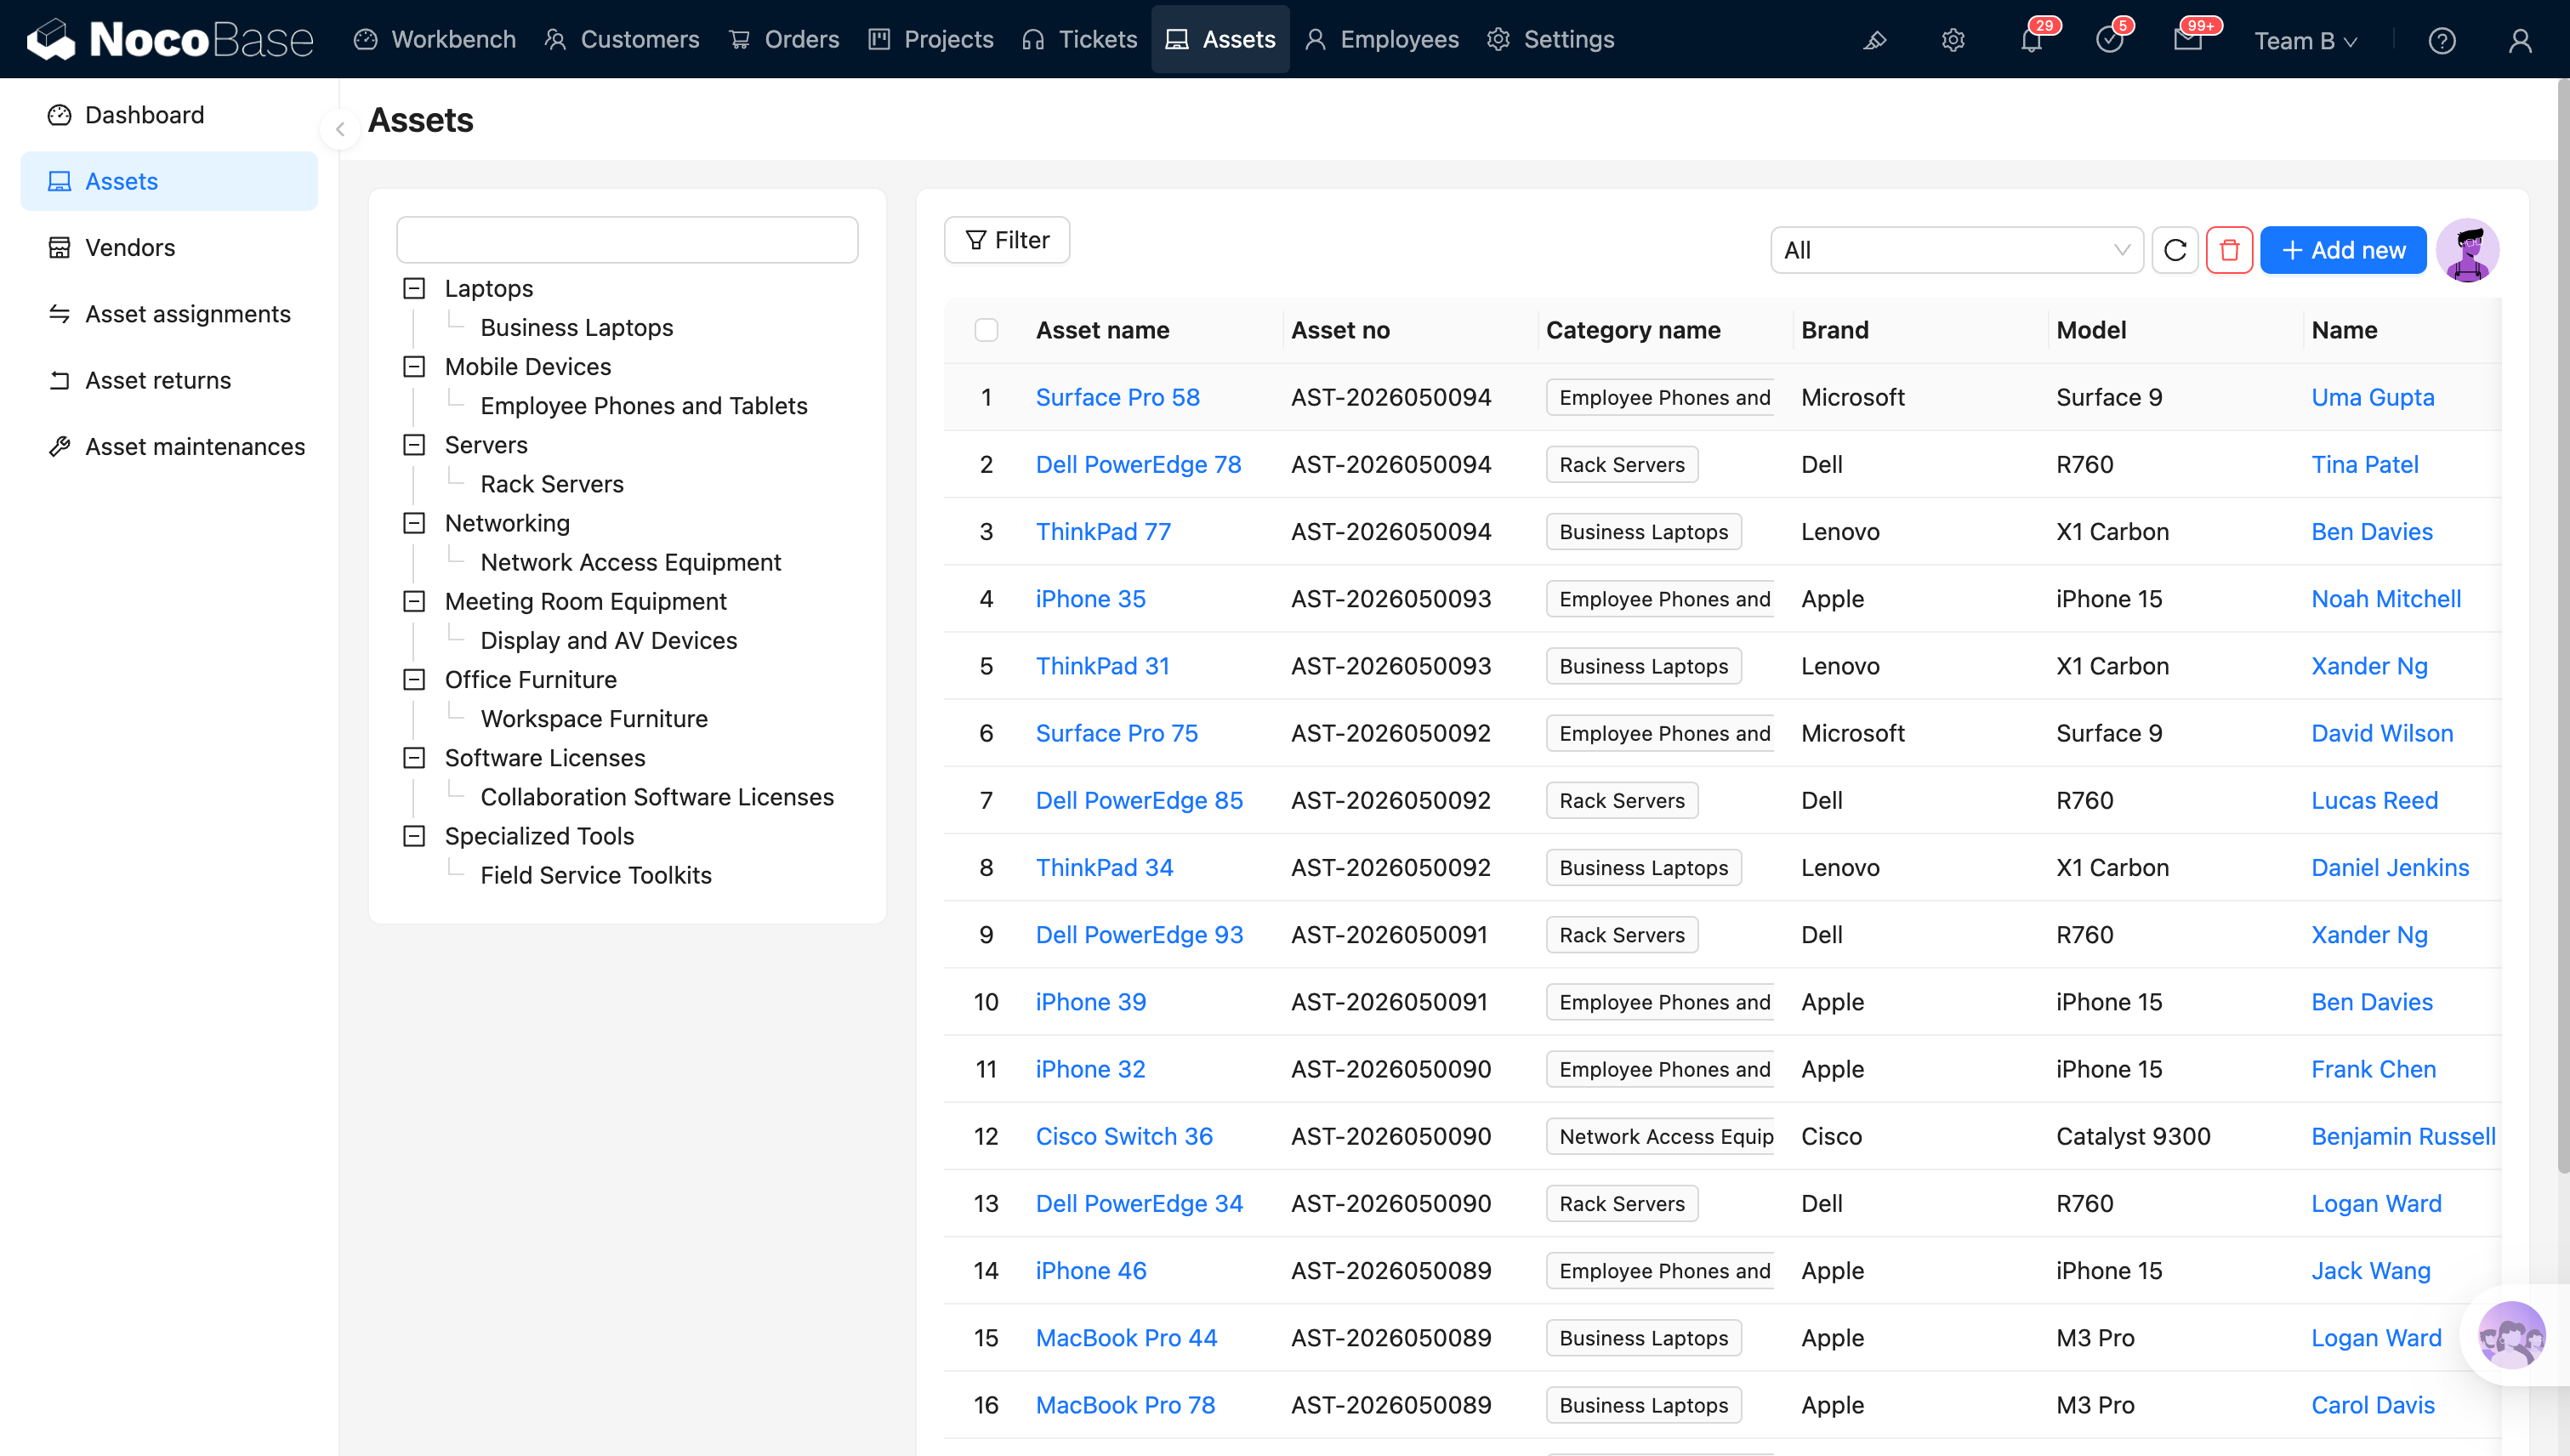
Task: Open the floating AI employees chat avatar
Action: pos(2511,1335)
